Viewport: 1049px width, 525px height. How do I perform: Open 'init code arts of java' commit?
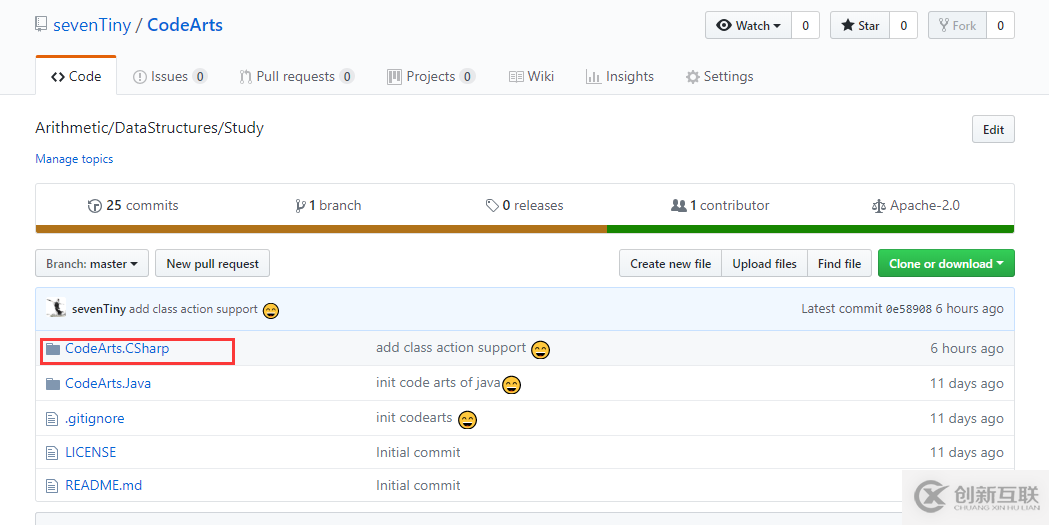pyautogui.click(x=438, y=383)
